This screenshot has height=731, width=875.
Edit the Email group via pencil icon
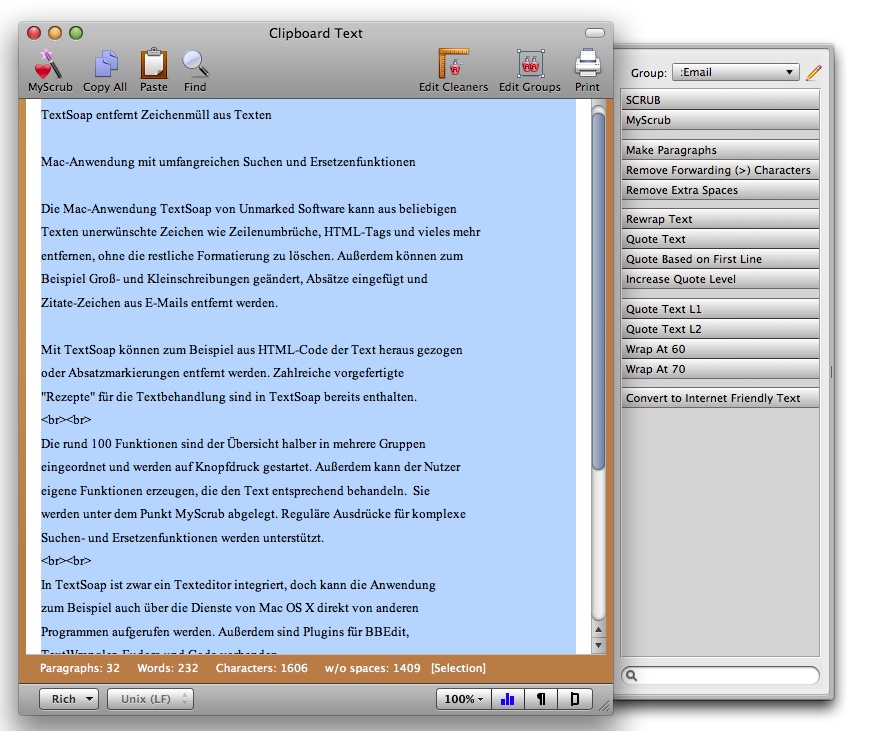(812, 72)
